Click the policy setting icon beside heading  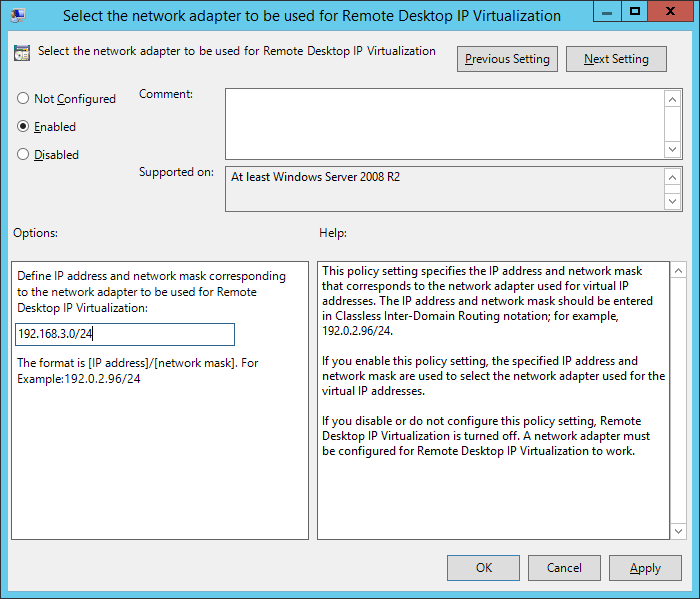(x=22, y=53)
